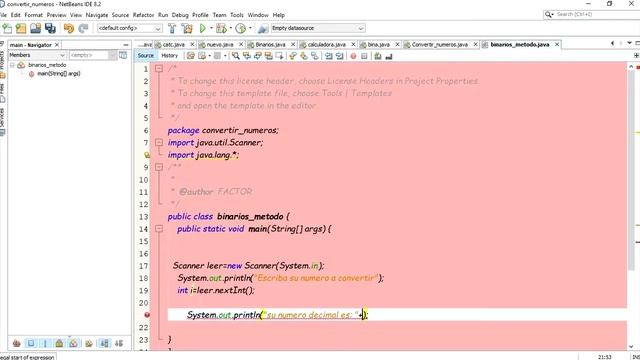
Task: Click the Last Edit editor icon
Action: pos(191,56)
